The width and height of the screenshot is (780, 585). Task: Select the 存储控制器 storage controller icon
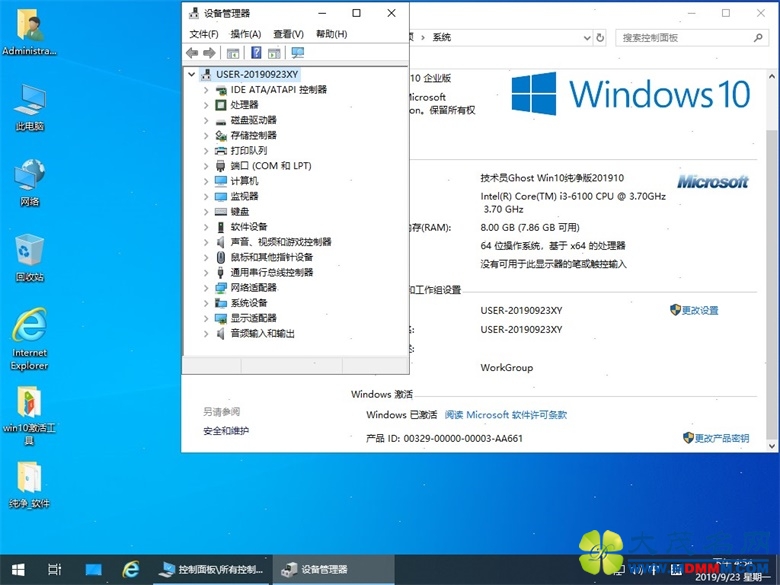(x=221, y=135)
